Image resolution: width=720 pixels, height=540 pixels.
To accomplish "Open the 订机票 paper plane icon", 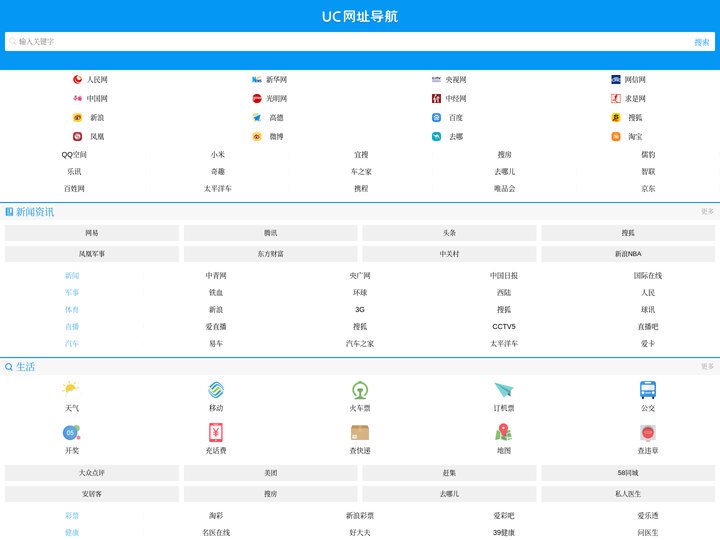I will 504,389.
